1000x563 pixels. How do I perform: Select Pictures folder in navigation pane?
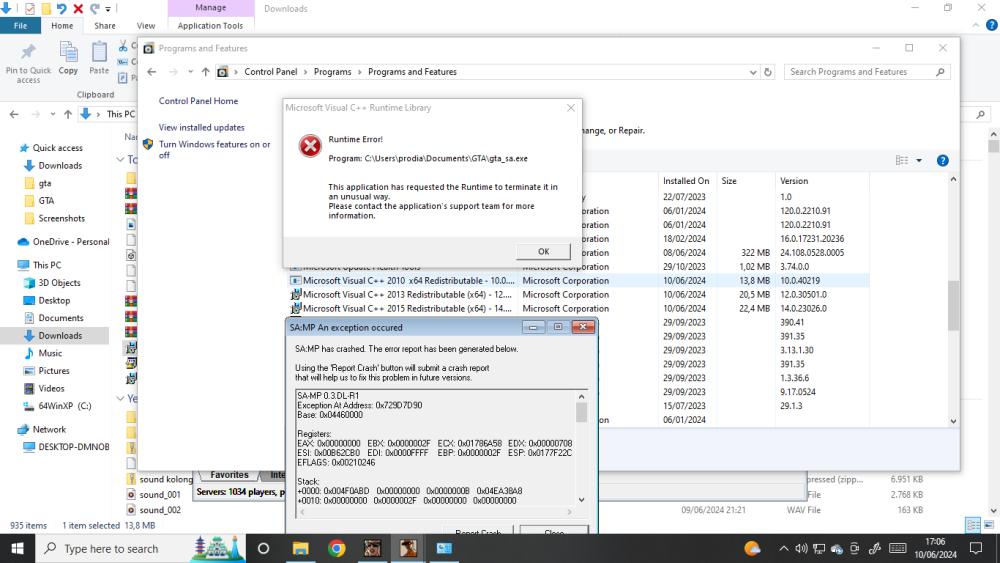coord(54,371)
